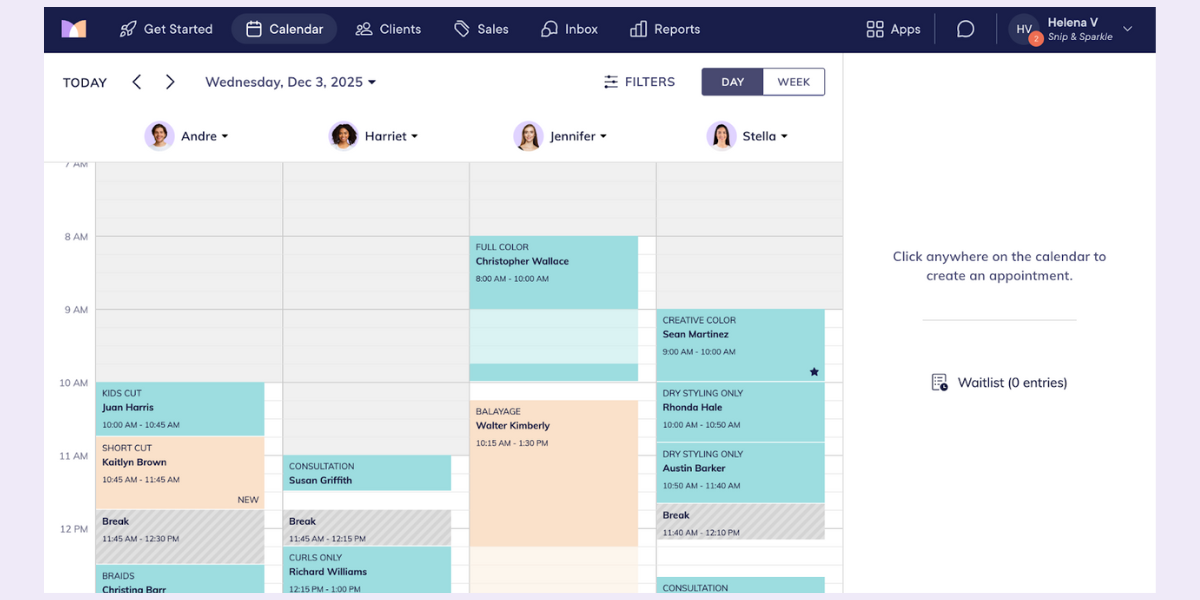
Task: Click the TODAY button
Action: point(84,82)
